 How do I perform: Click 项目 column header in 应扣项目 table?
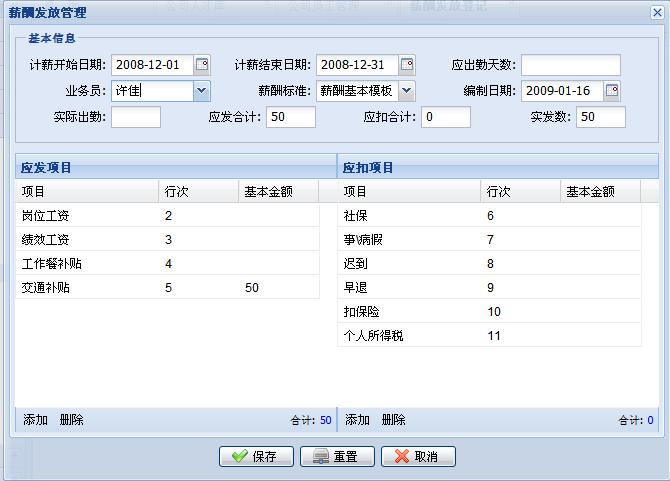(x=409, y=191)
